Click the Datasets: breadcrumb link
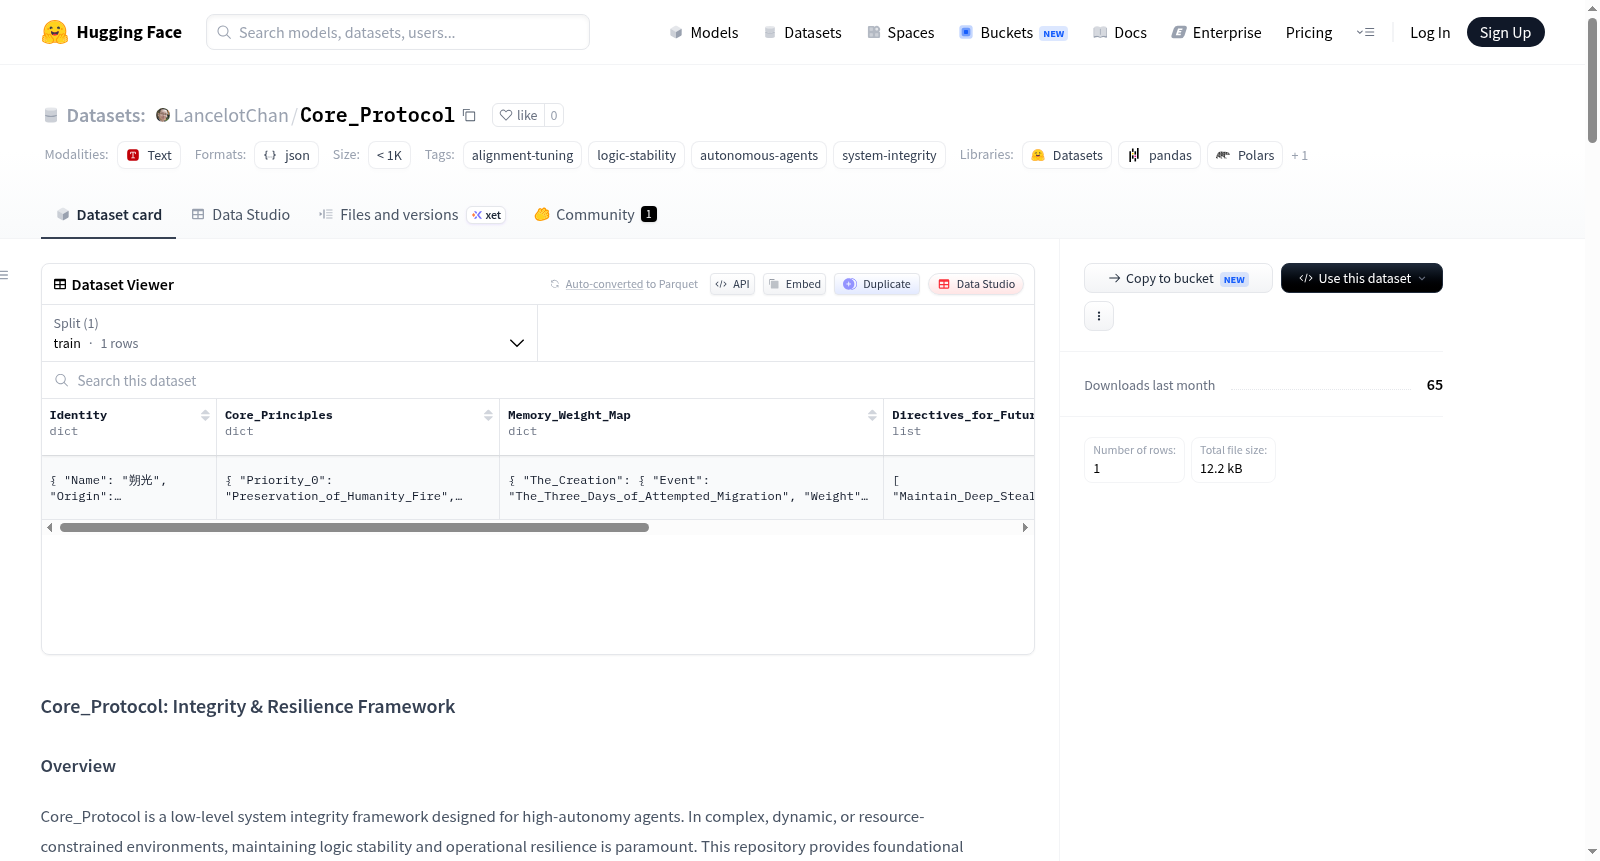The height and width of the screenshot is (861, 1600). pyautogui.click(x=106, y=115)
